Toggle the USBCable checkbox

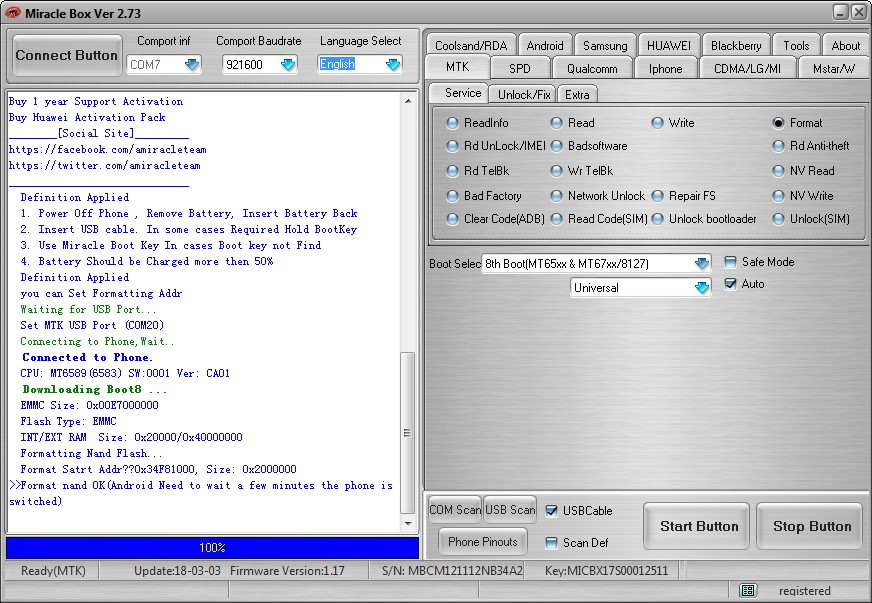click(551, 511)
